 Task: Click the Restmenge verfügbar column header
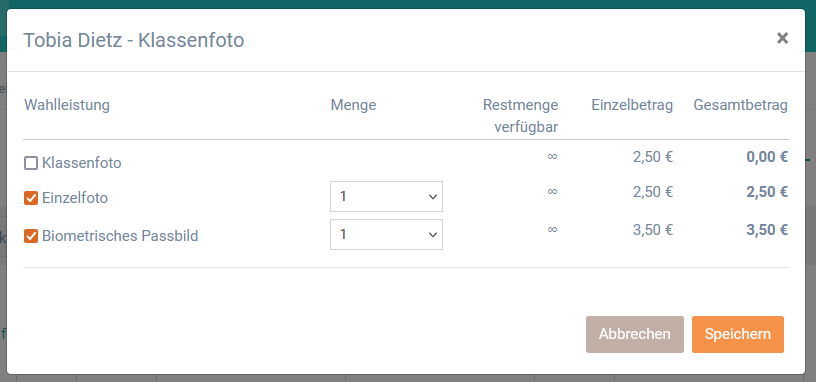click(520, 116)
